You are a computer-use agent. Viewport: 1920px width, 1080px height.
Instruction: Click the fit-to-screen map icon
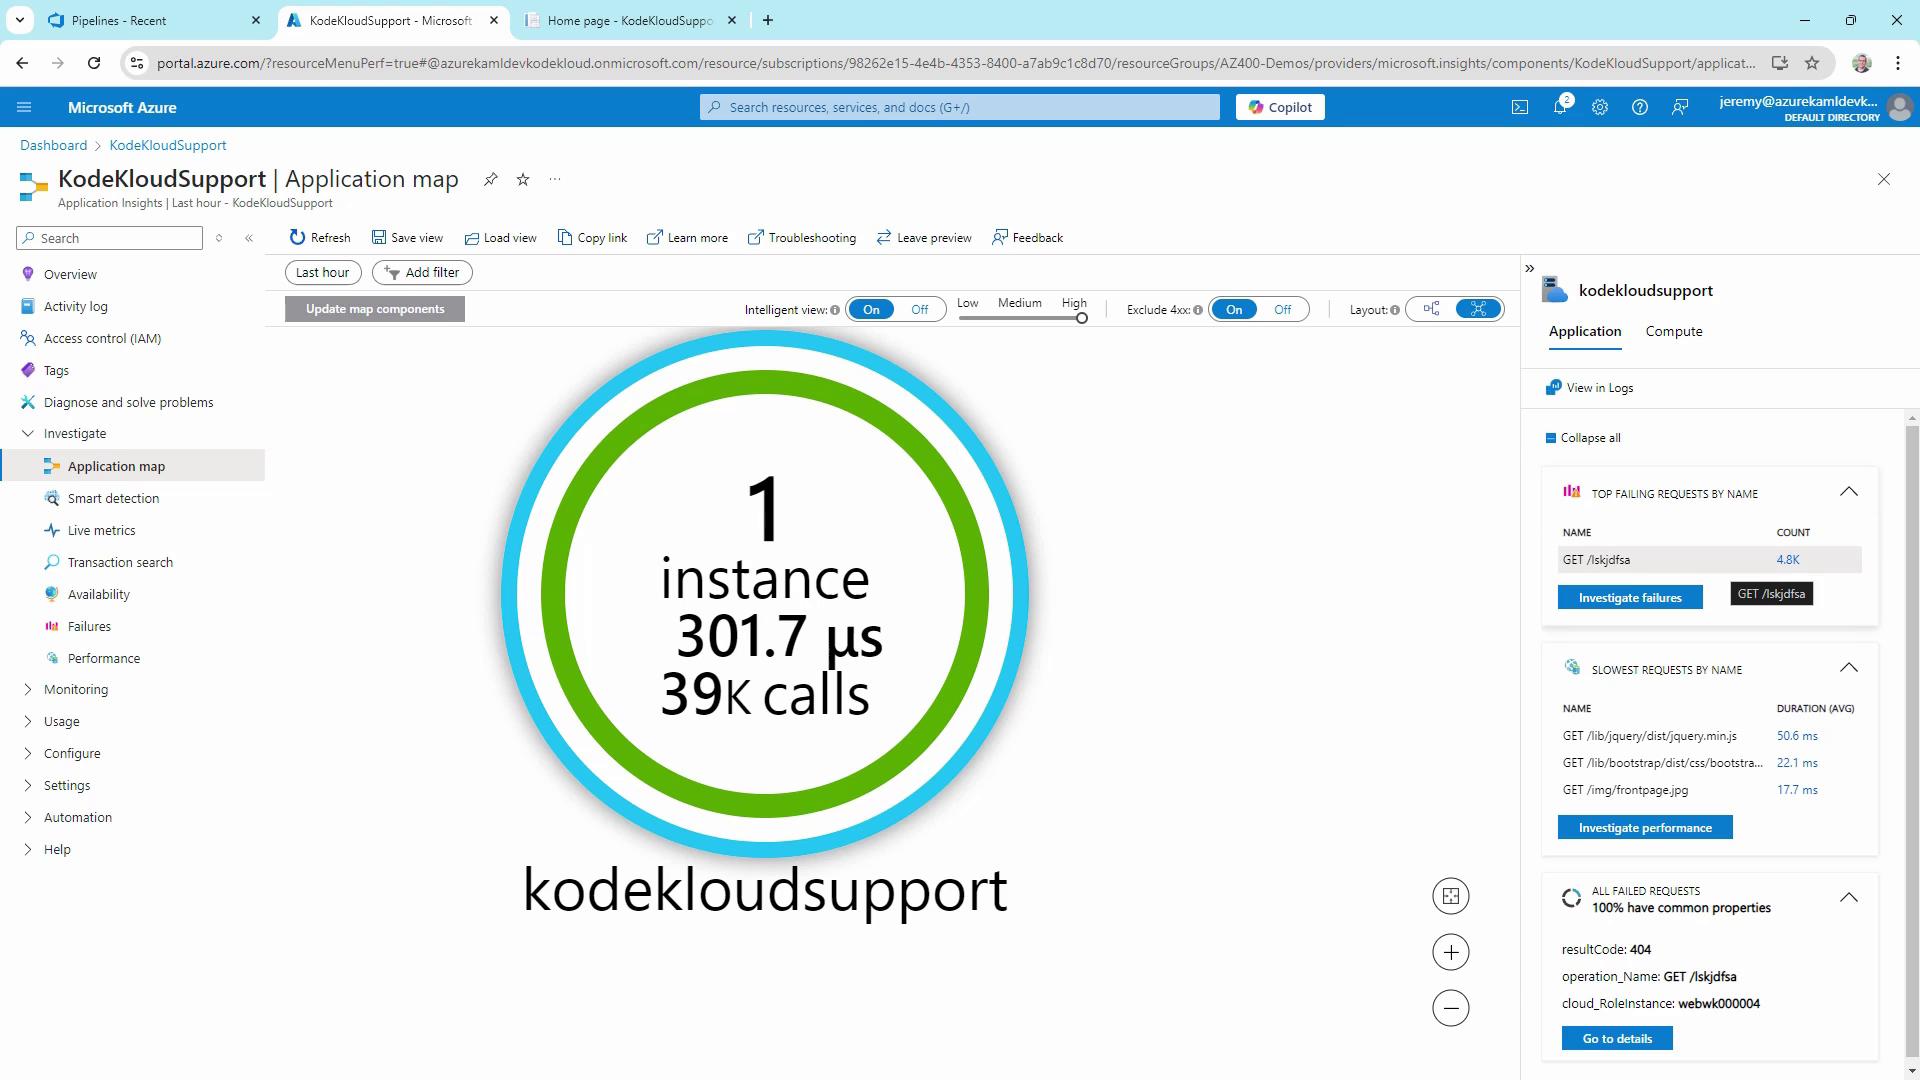tap(1450, 896)
